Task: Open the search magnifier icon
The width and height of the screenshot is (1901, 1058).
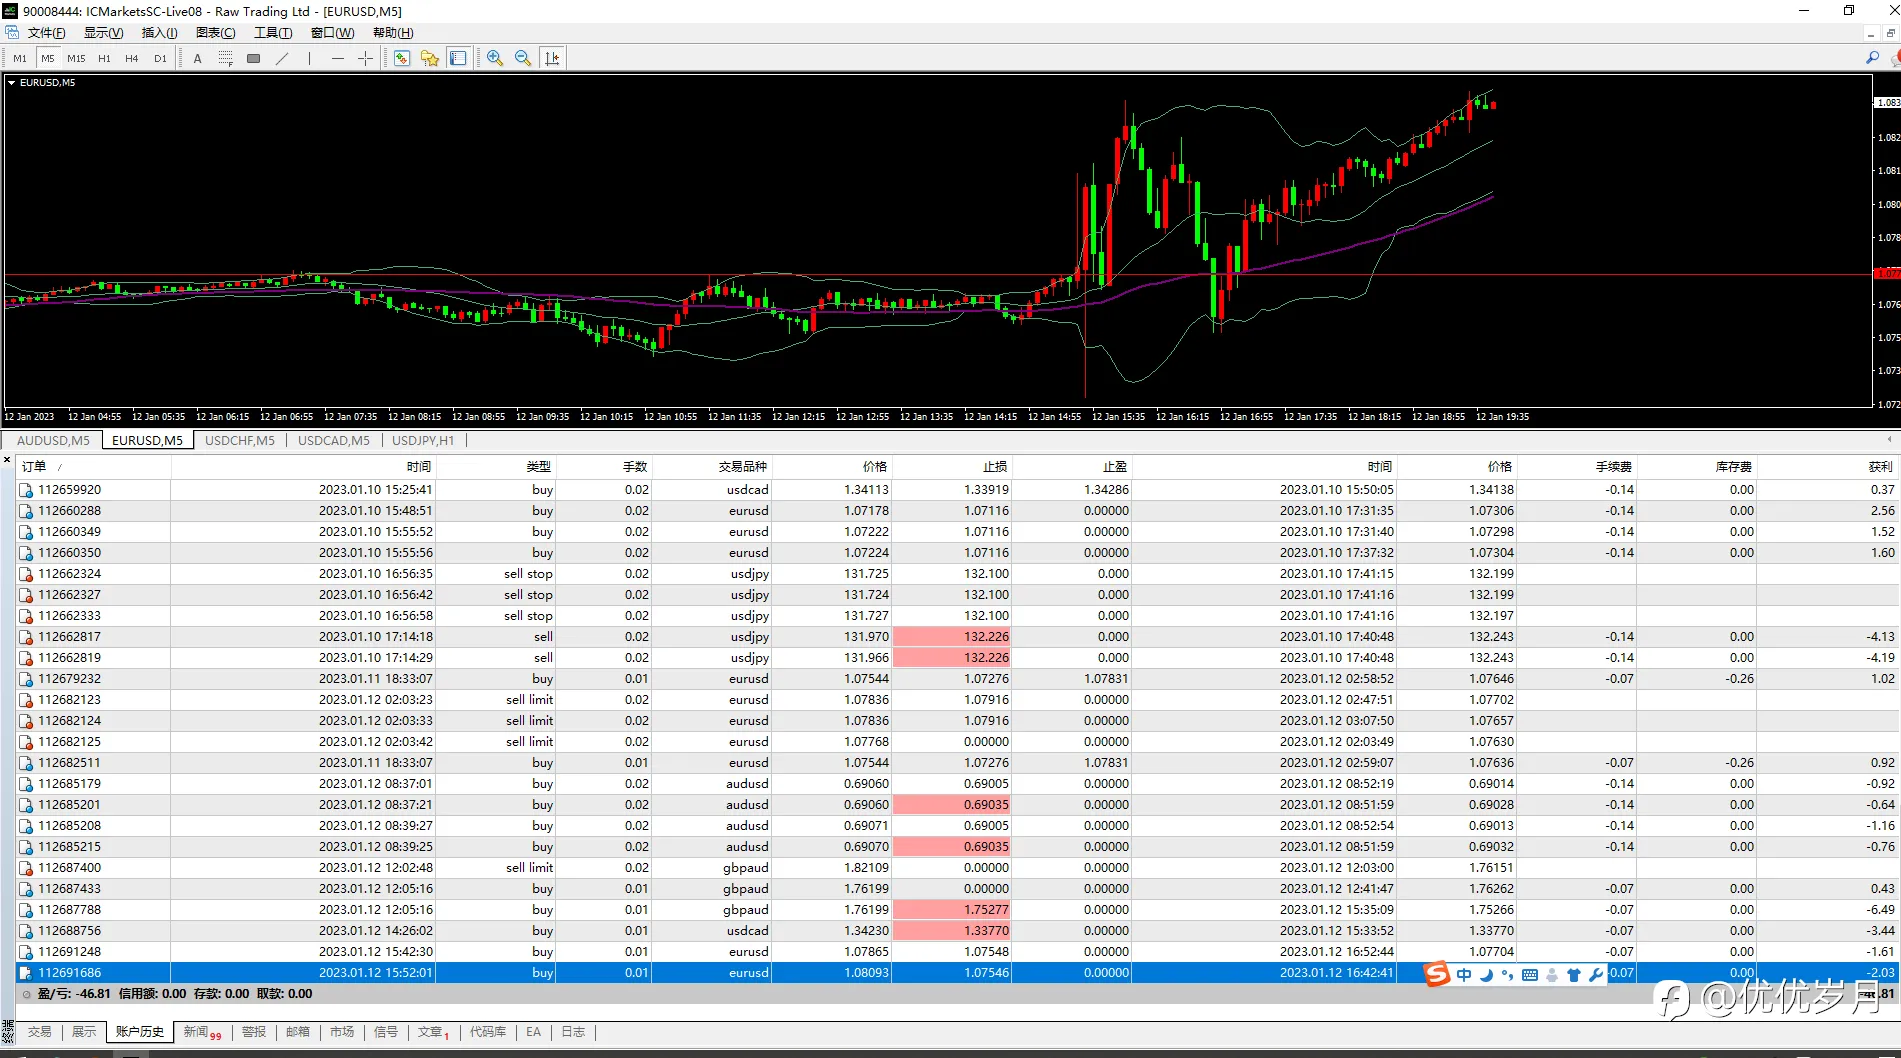Action: pos(1872,58)
